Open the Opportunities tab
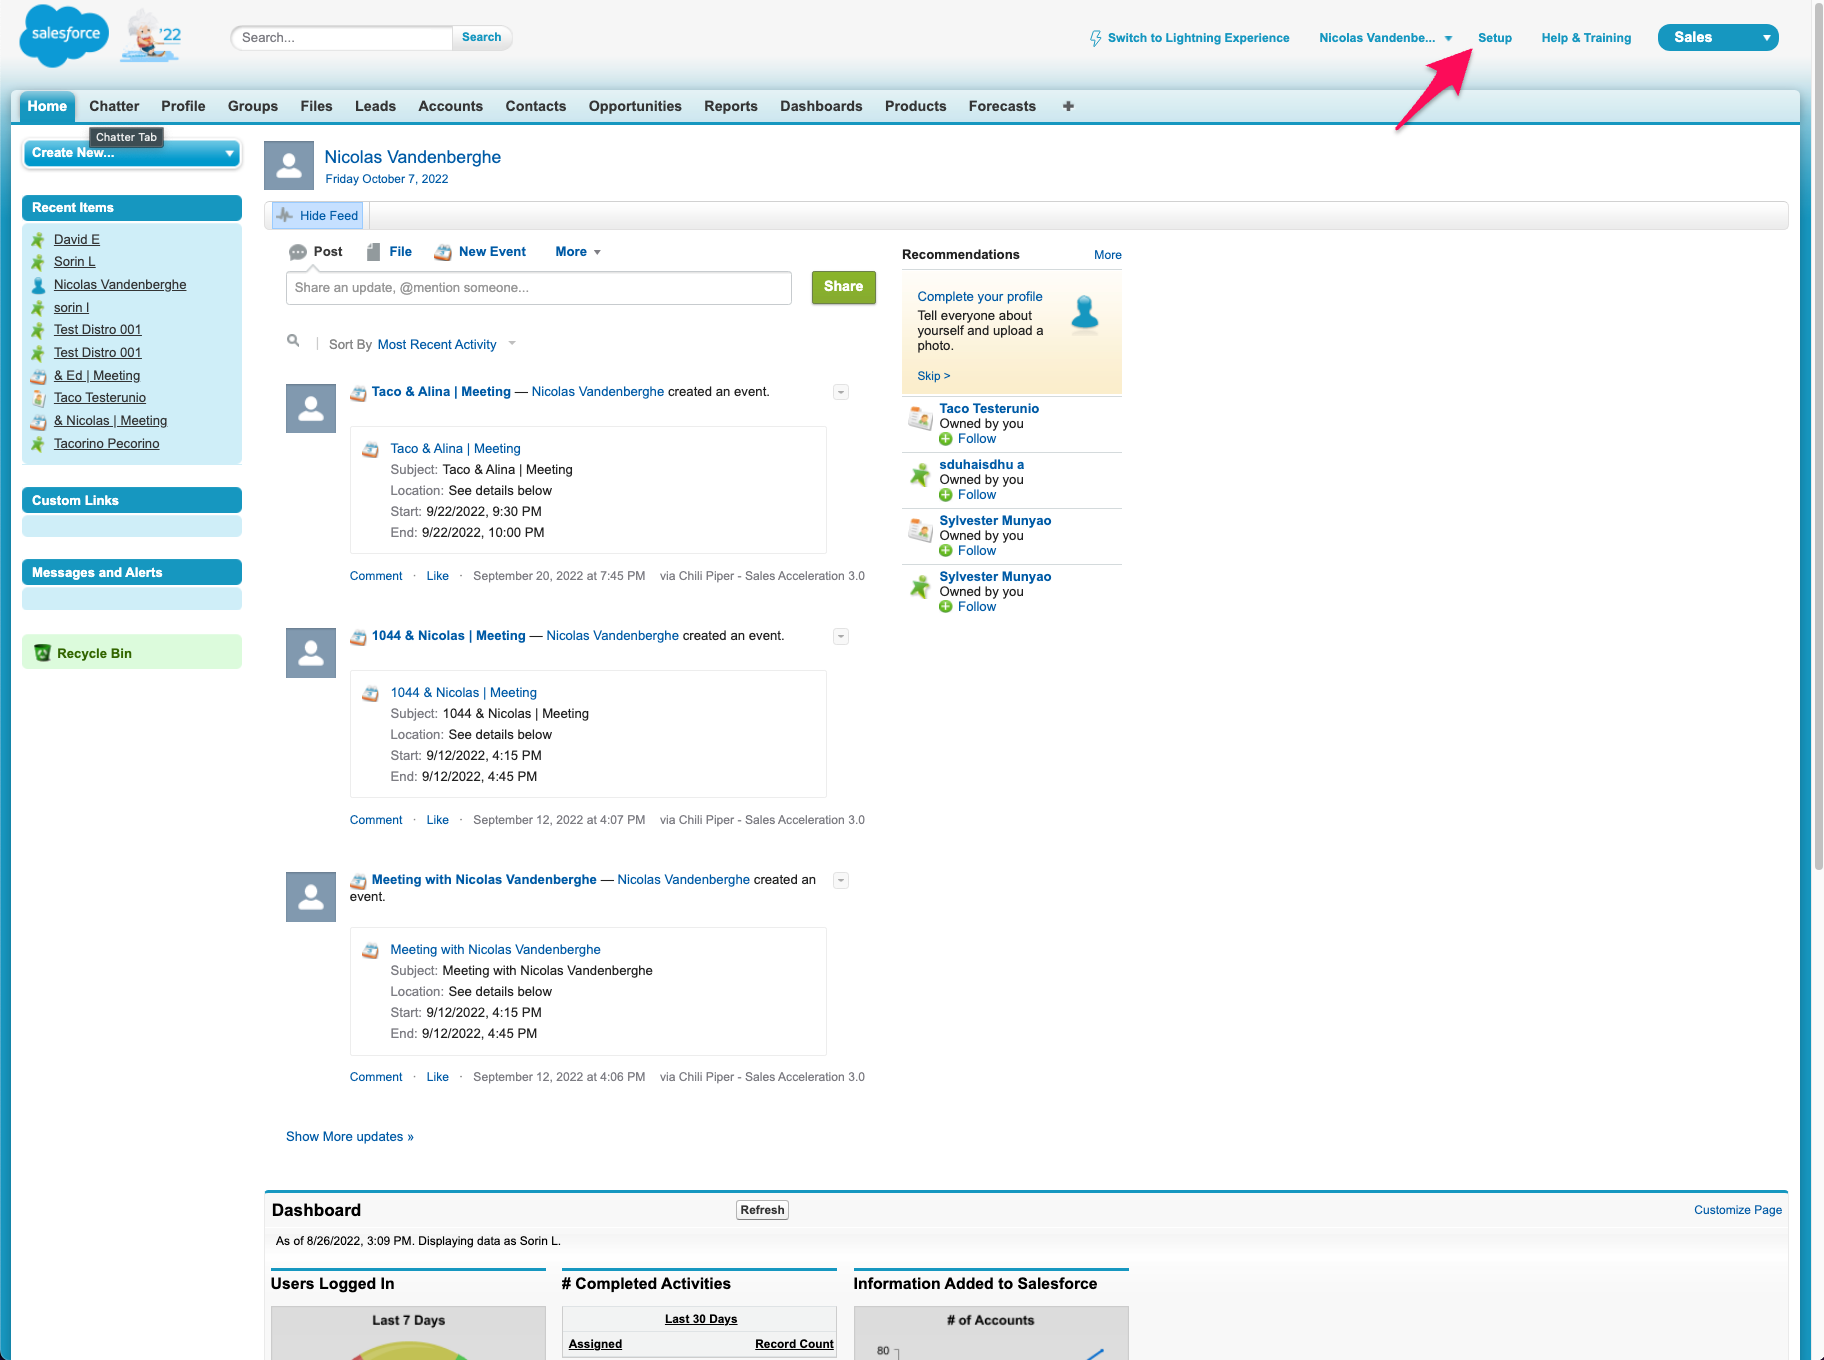 pos(635,106)
